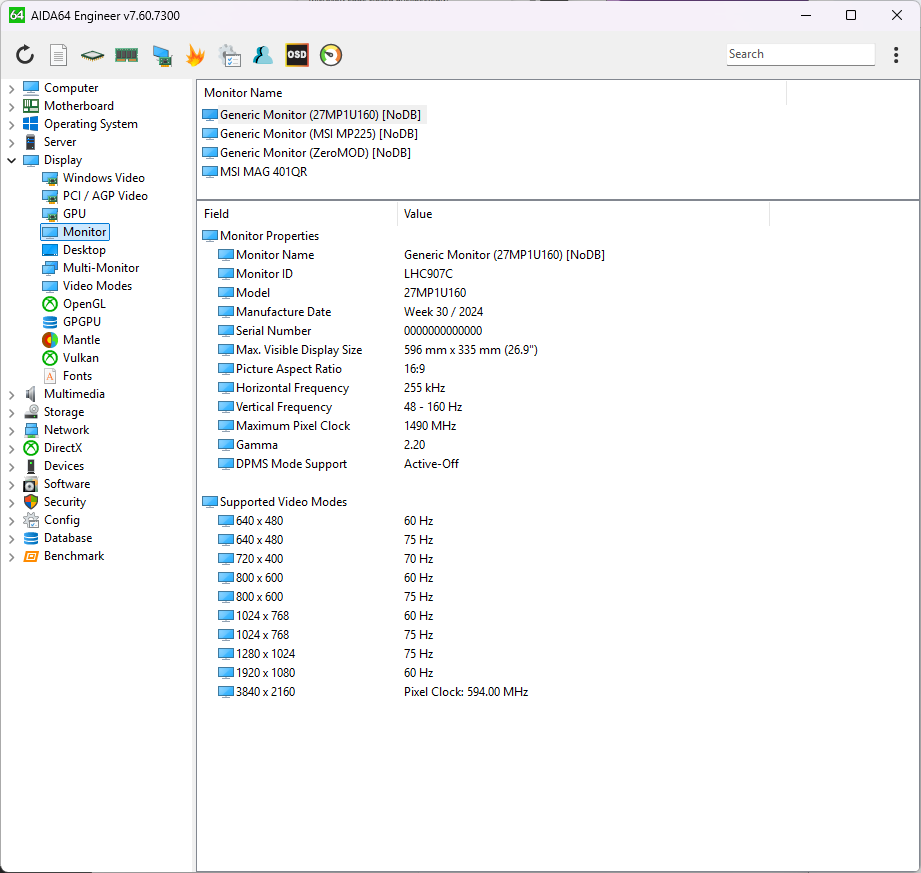Open the OSD panel icon
Image resolution: width=921 pixels, height=873 pixels.
[x=297, y=55]
